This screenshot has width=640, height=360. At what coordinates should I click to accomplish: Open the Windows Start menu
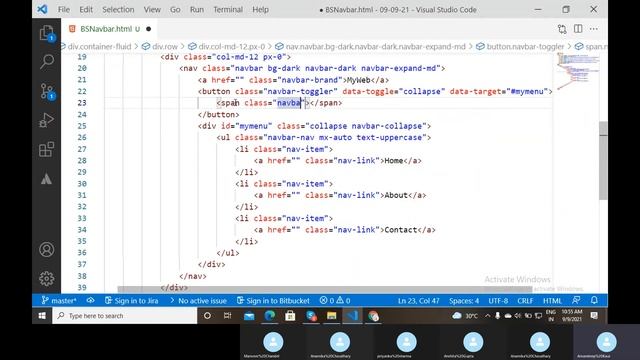(42, 316)
